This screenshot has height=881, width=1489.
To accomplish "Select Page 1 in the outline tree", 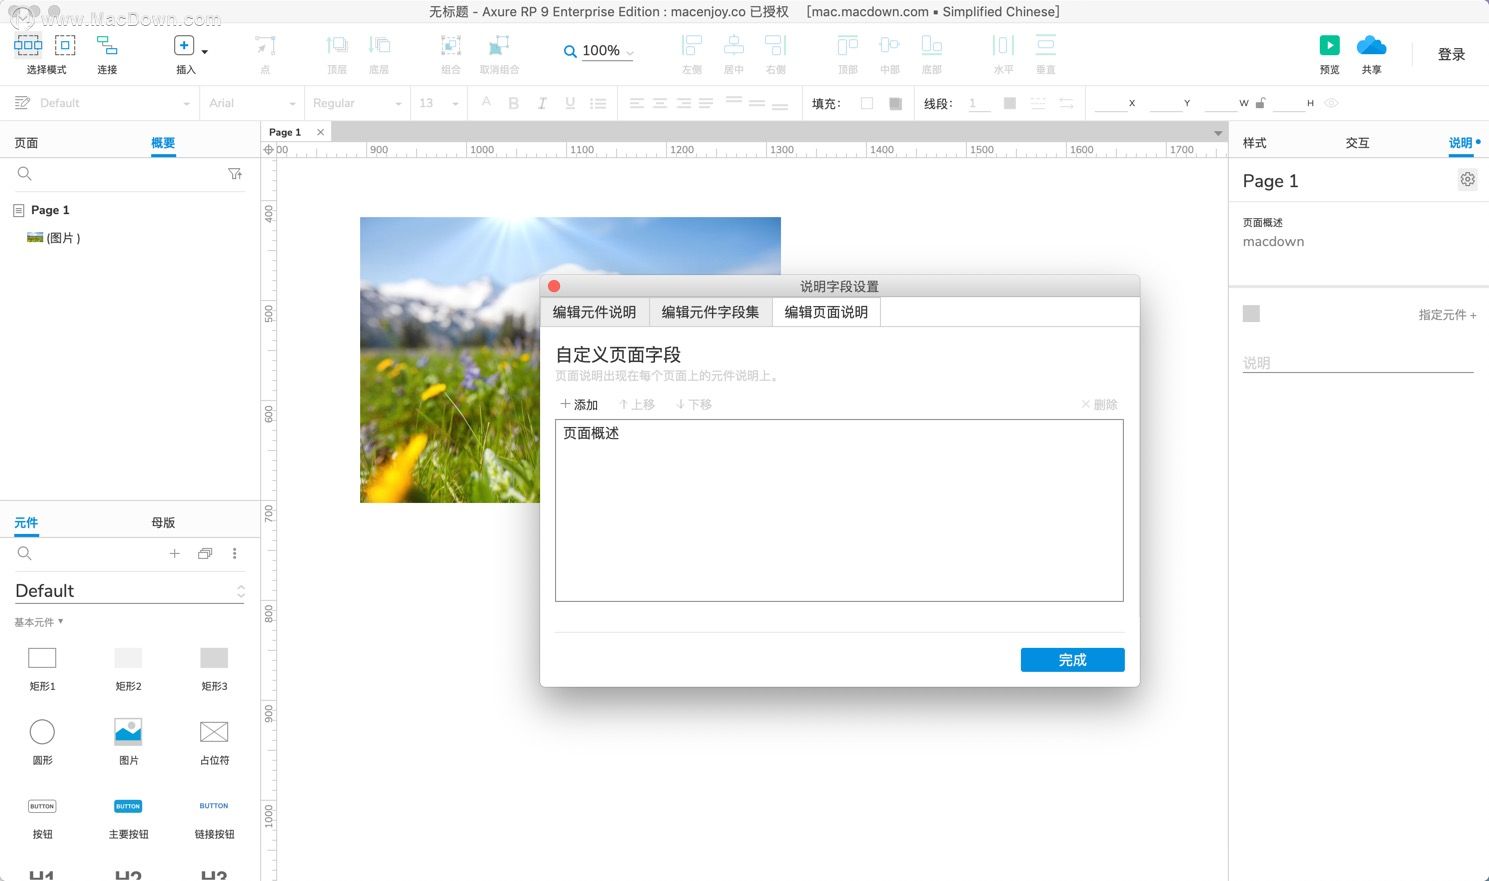I will [50, 210].
